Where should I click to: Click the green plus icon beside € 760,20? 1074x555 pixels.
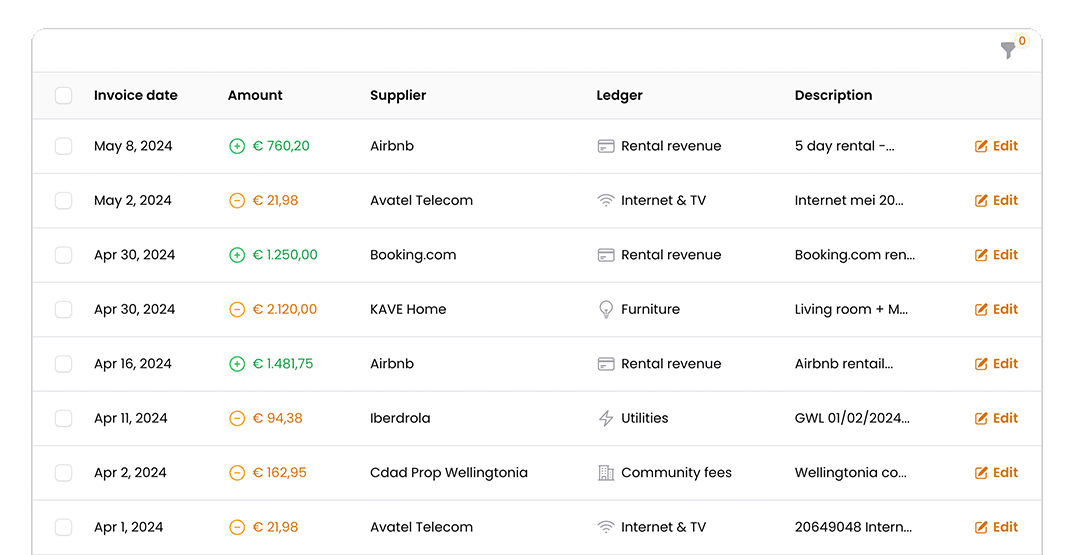pos(237,146)
